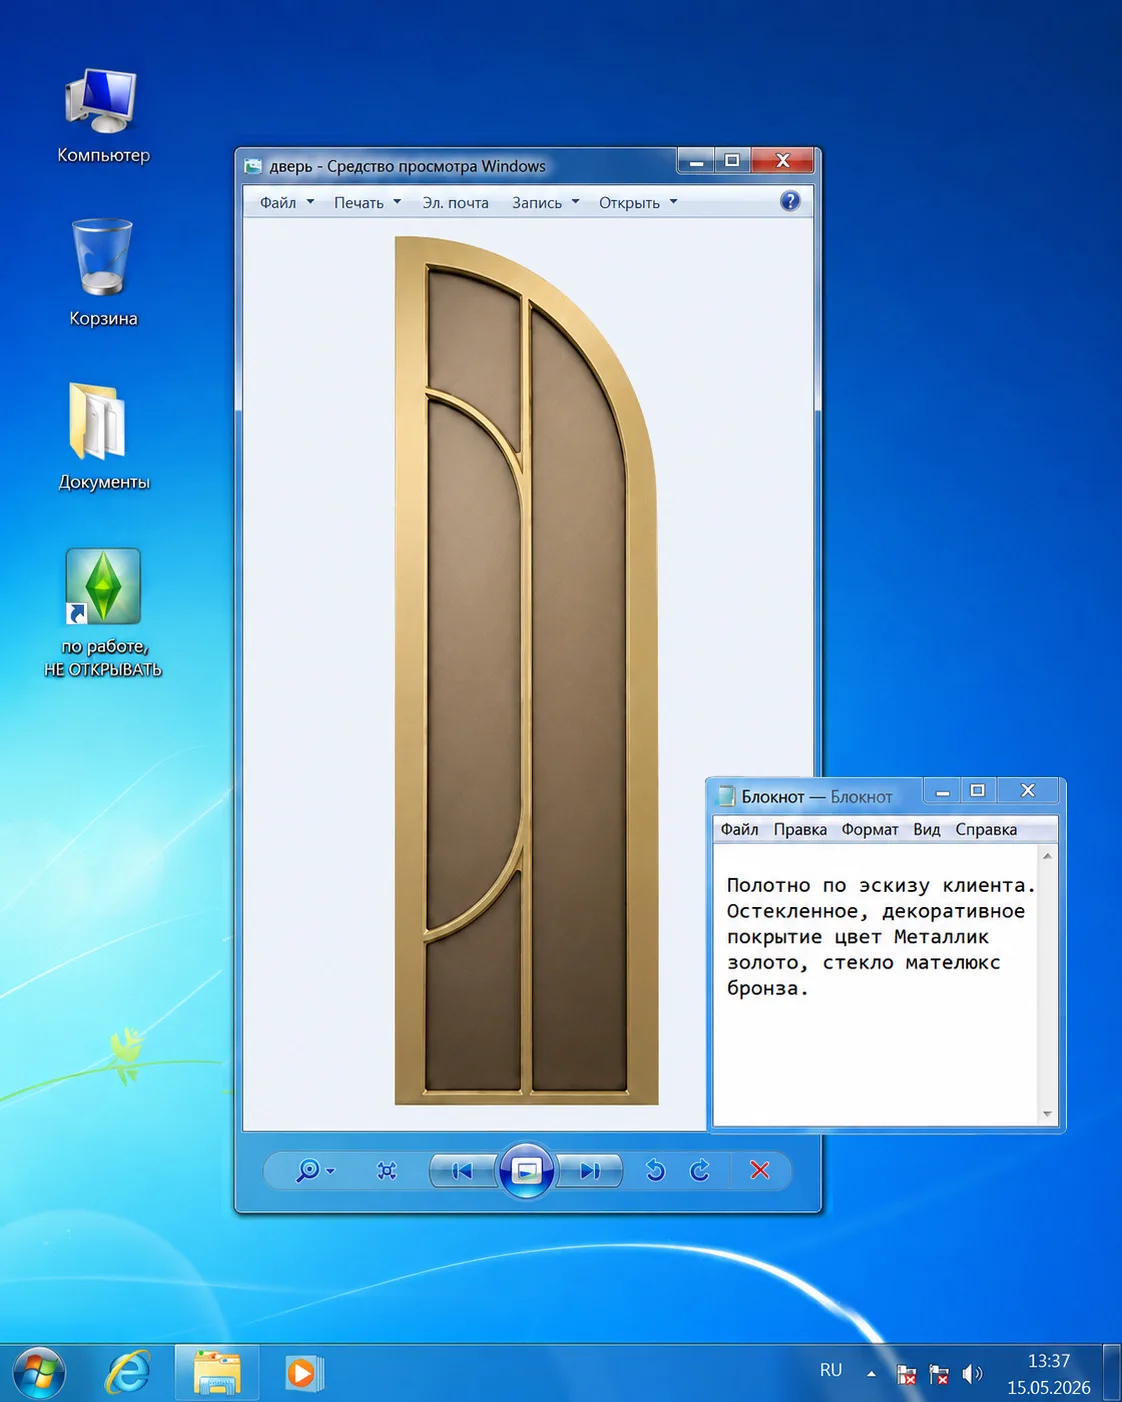
Task: Click the door image in the viewer
Action: pyautogui.click(x=526, y=671)
